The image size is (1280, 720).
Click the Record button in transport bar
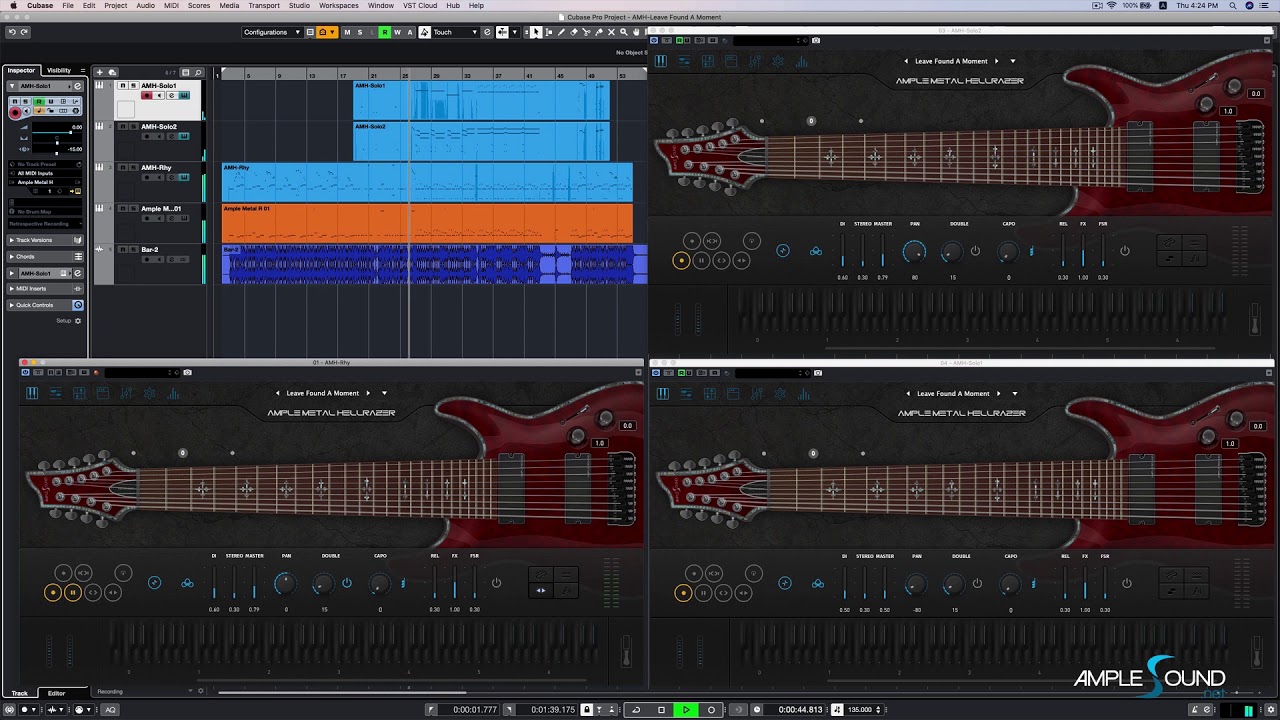[x=711, y=710]
